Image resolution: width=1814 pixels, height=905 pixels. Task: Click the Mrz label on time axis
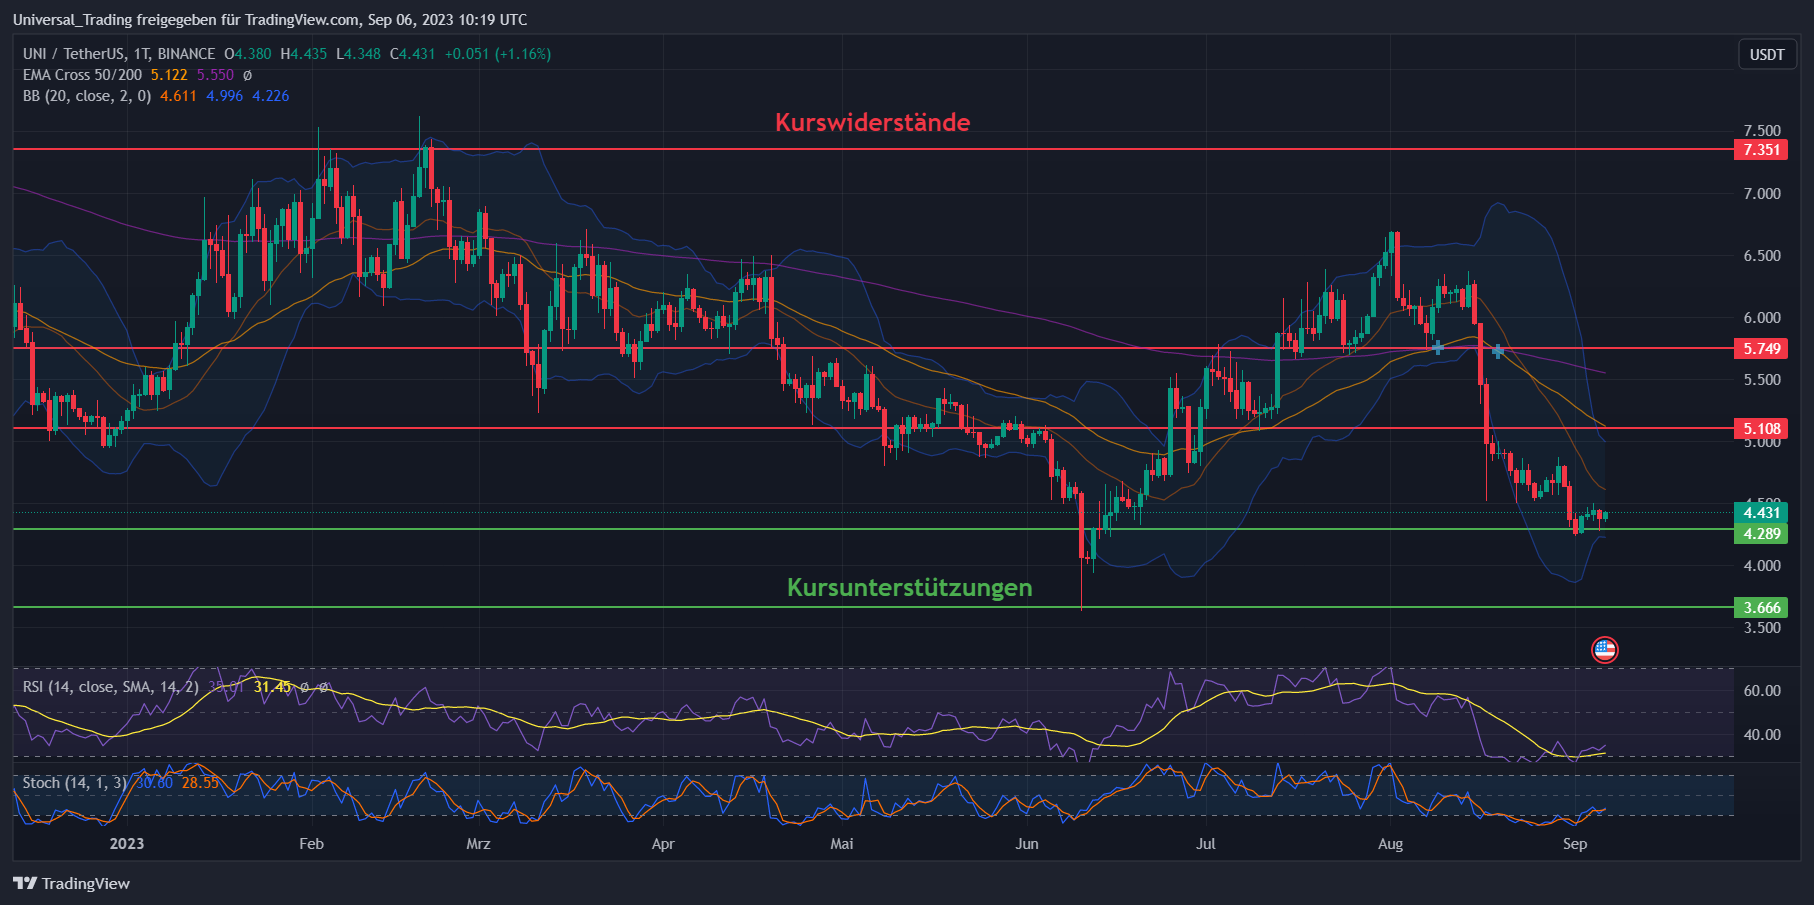coord(478,844)
